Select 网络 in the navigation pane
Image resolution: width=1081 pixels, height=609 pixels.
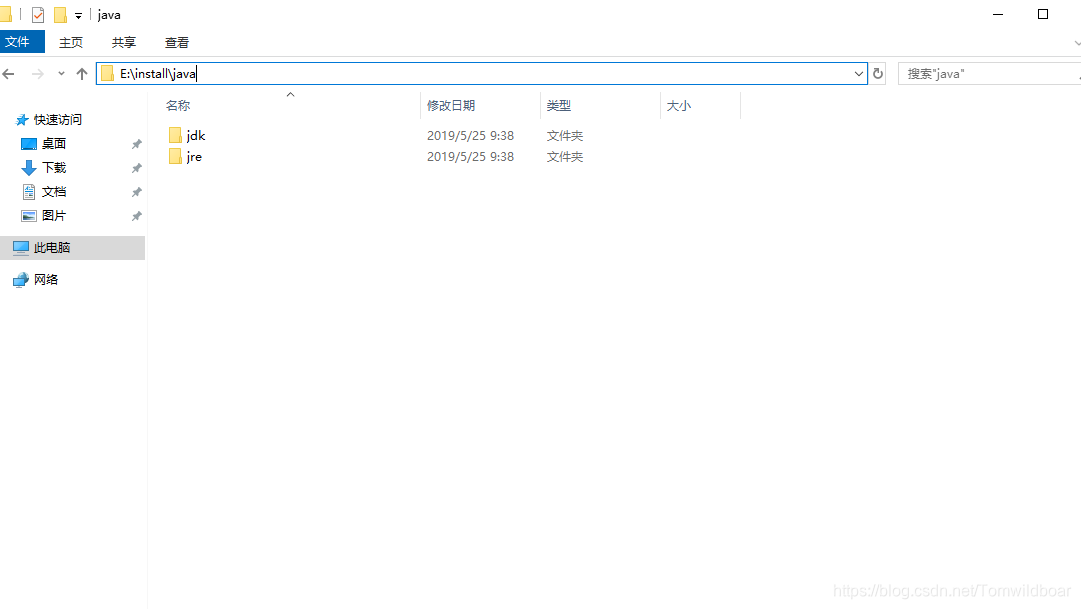46,279
